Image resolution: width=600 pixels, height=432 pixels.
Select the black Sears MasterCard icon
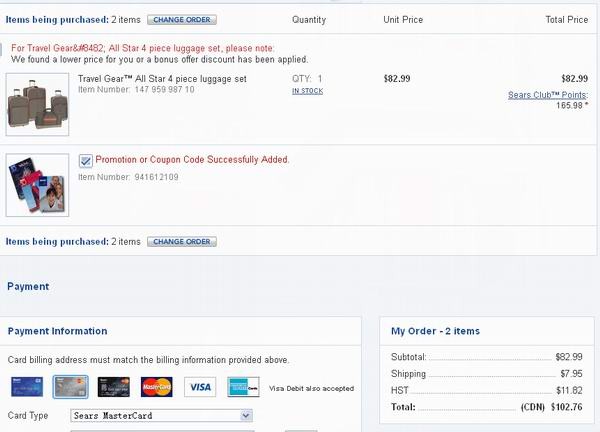[x=114, y=387]
